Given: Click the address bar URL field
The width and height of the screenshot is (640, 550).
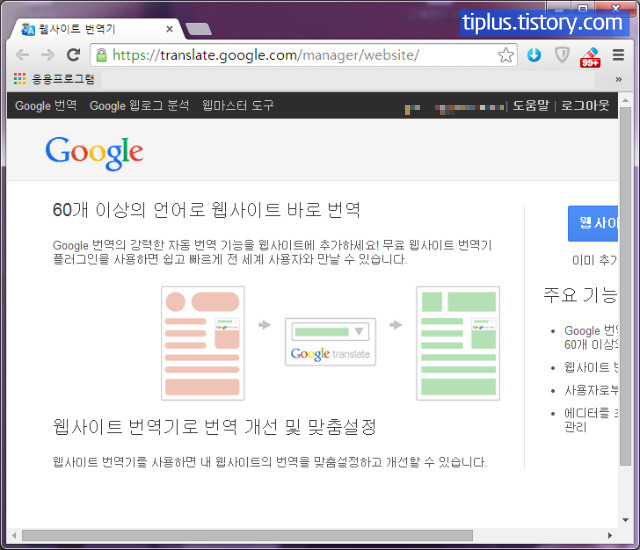Looking at the screenshot, I should pos(304,55).
